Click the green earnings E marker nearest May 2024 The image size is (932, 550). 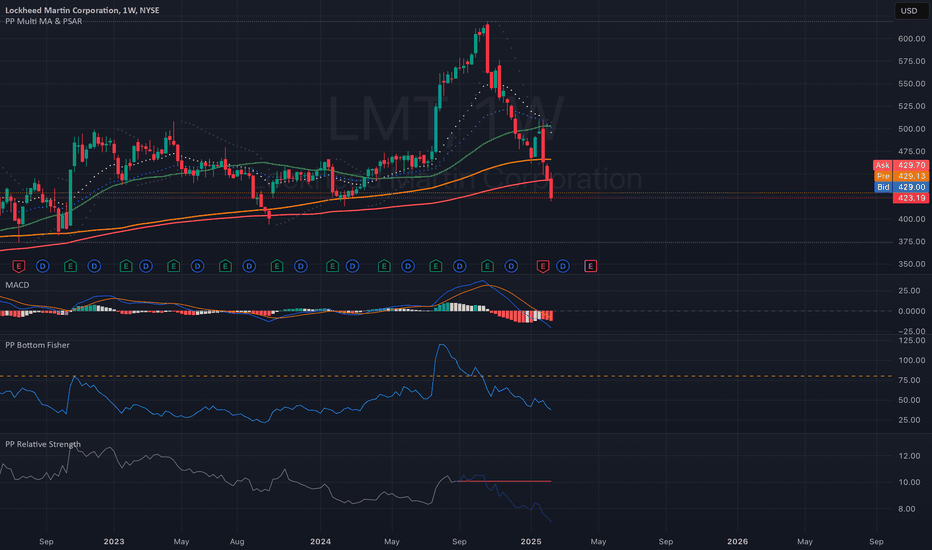pyautogui.click(x=384, y=266)
